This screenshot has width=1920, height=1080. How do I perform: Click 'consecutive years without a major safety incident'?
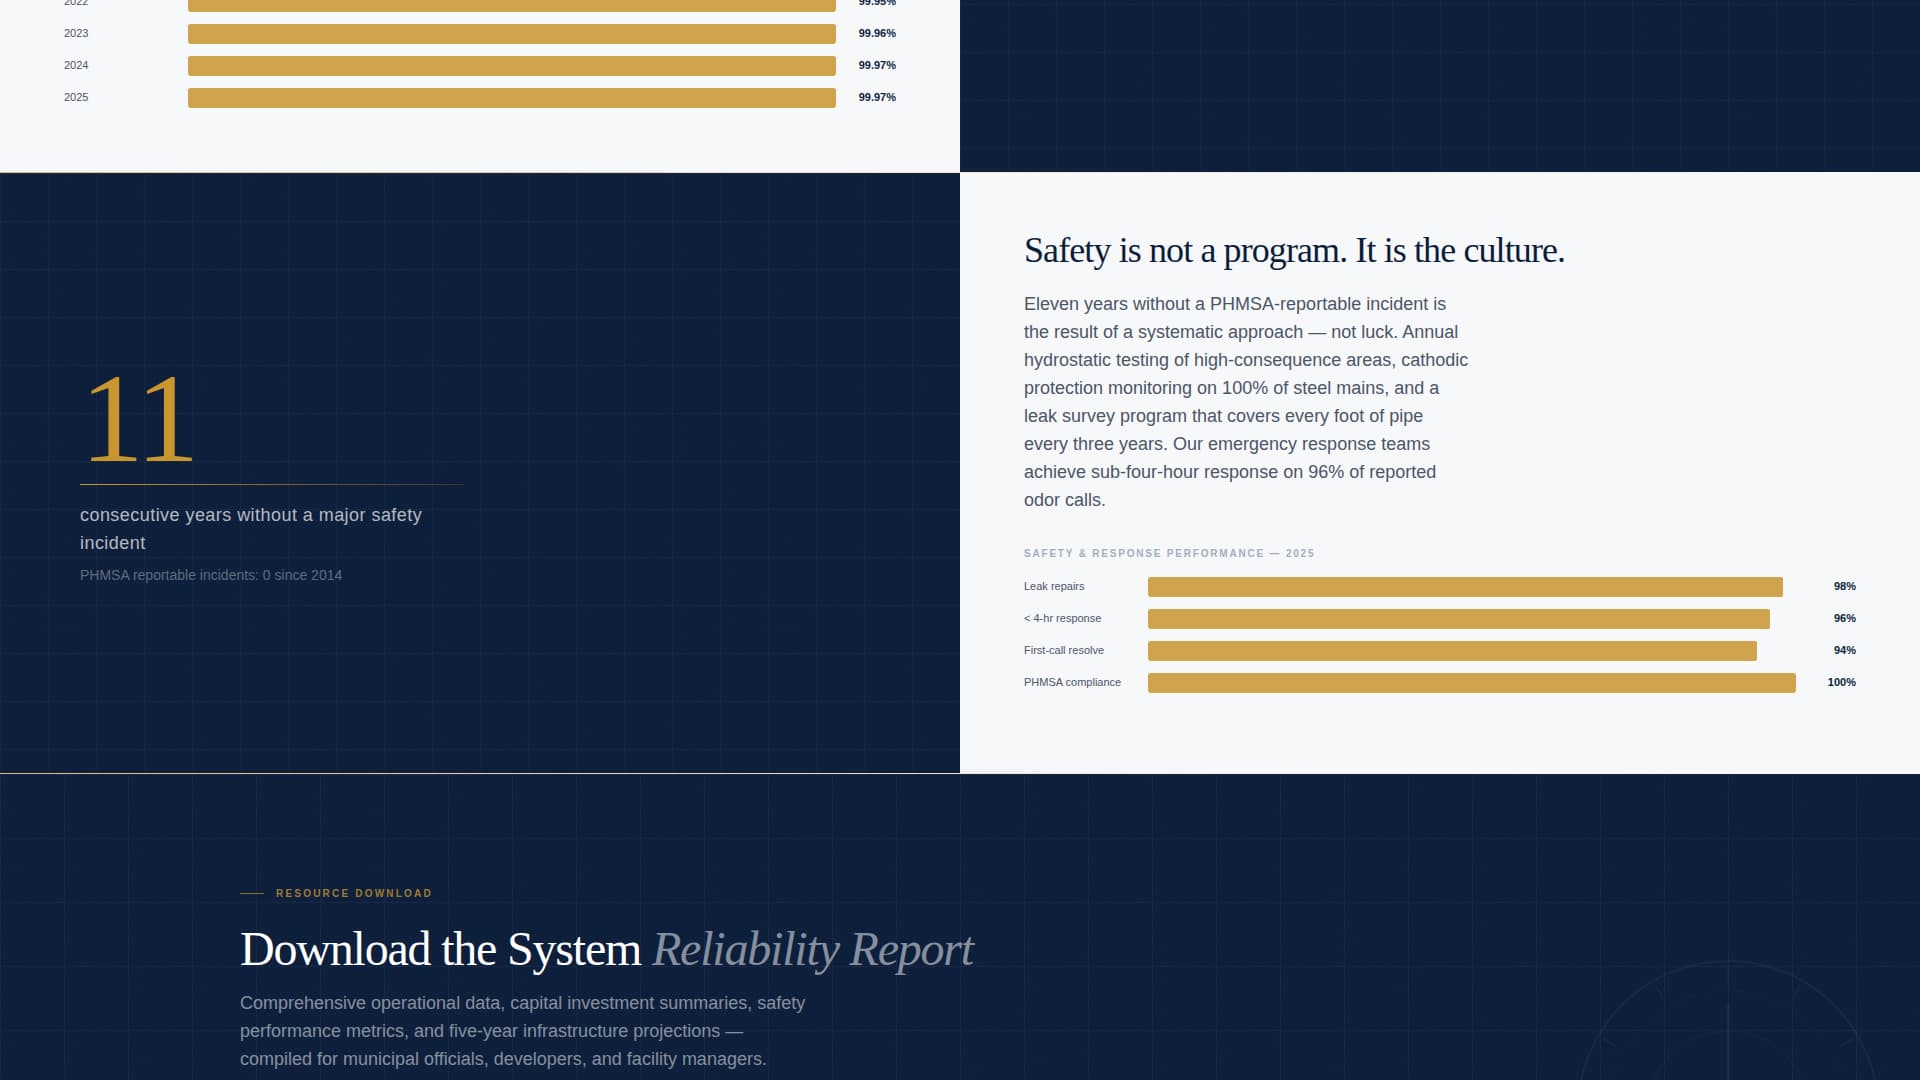pos(251,529)
